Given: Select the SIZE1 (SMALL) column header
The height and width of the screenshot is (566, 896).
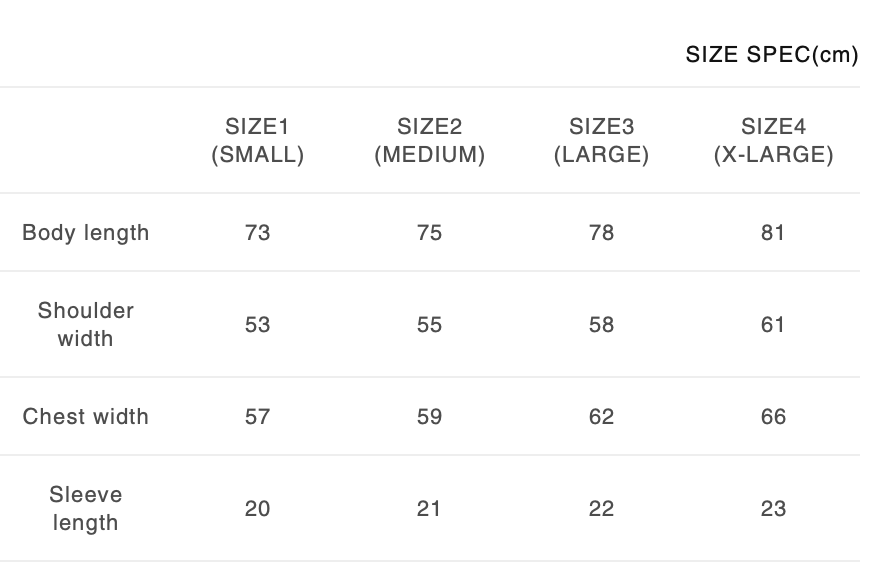Looking at the screenshot, I should click(x=258, y=141).
